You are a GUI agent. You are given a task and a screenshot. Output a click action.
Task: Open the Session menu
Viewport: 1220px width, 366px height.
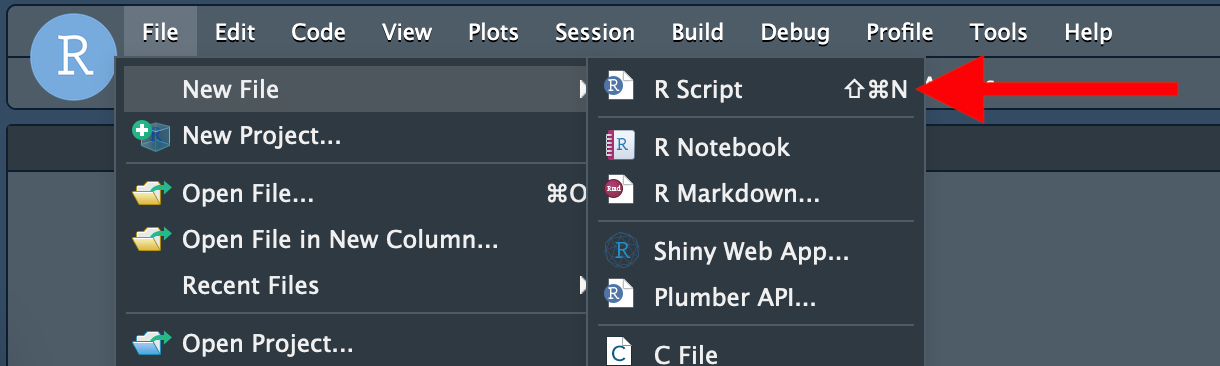[x=595, y=32]
